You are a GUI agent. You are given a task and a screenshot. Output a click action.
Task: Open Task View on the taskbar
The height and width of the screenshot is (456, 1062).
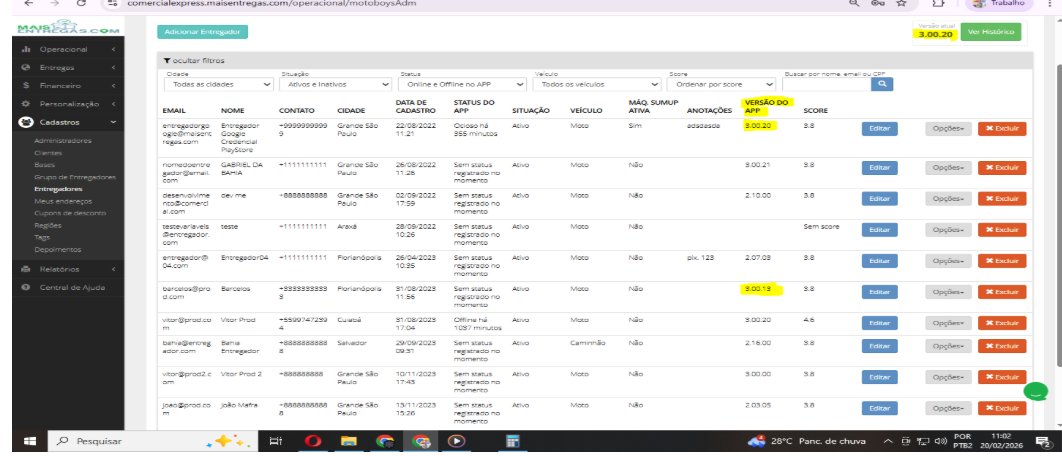(x=275, y=441)
